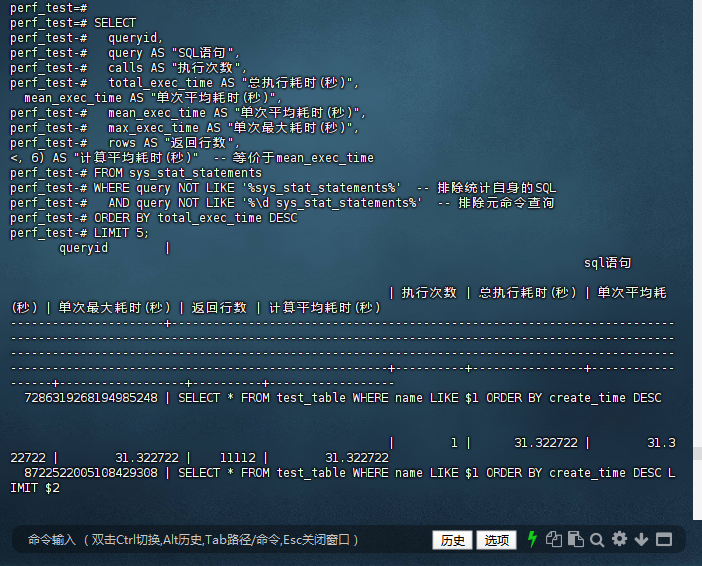Open search with the magnifier icon
The image size is (702, 566).
tap(597, 540)
